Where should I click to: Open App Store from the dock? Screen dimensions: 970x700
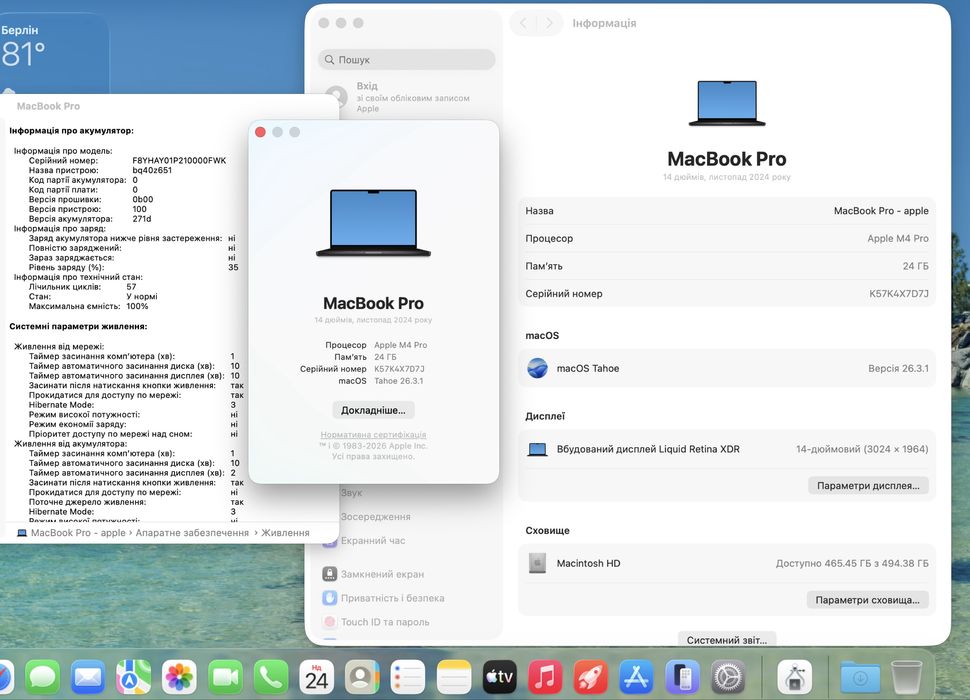coord(636,677)
